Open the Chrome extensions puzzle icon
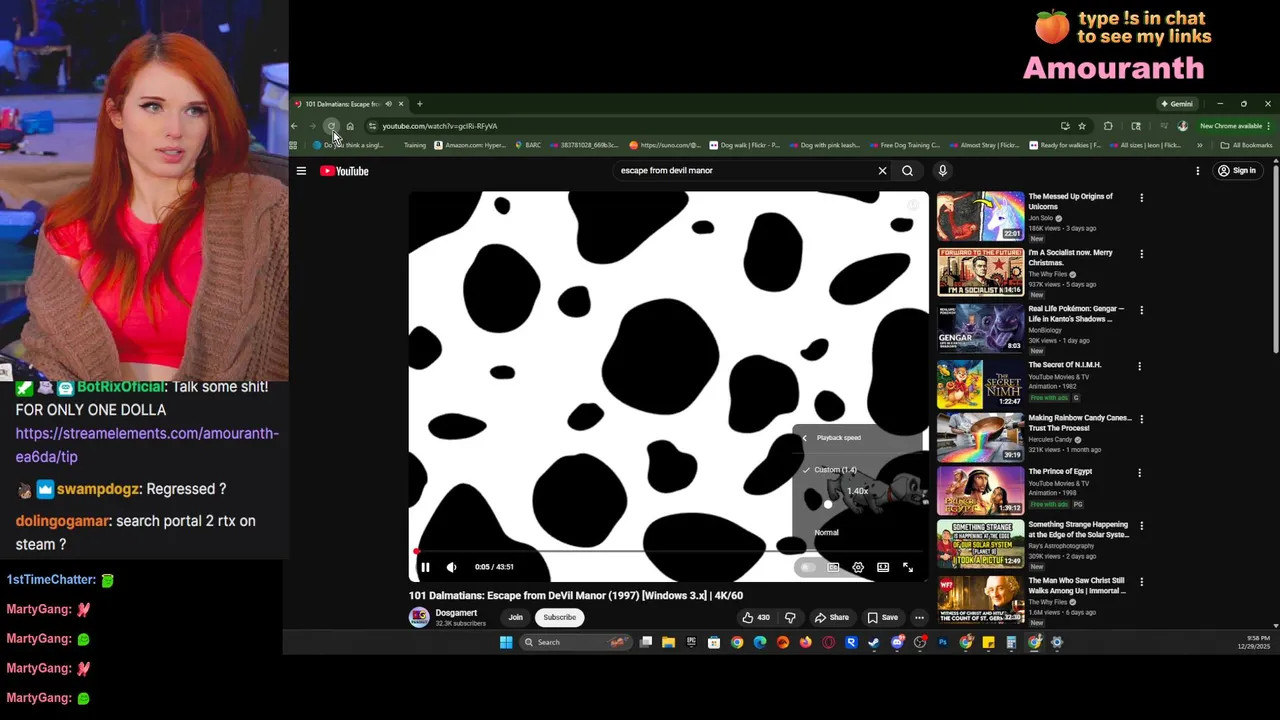 click(x=1108, y=126)
